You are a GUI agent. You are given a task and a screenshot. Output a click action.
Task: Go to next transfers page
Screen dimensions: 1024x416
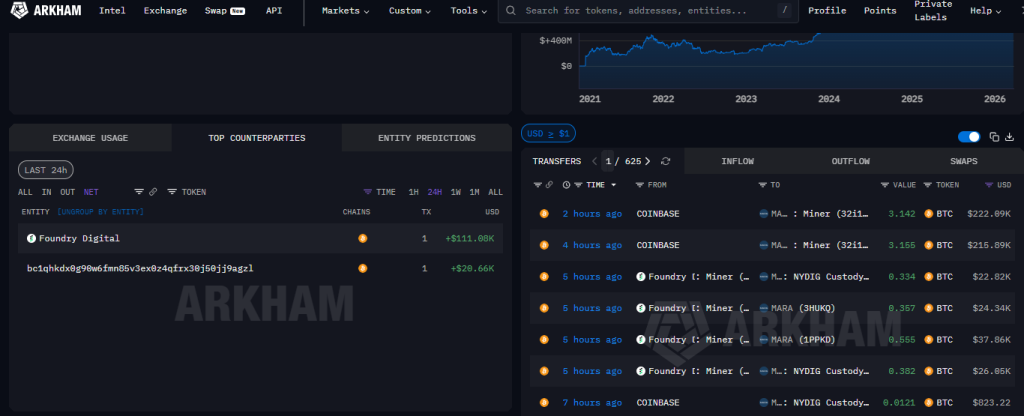click(x=647, y=161)
